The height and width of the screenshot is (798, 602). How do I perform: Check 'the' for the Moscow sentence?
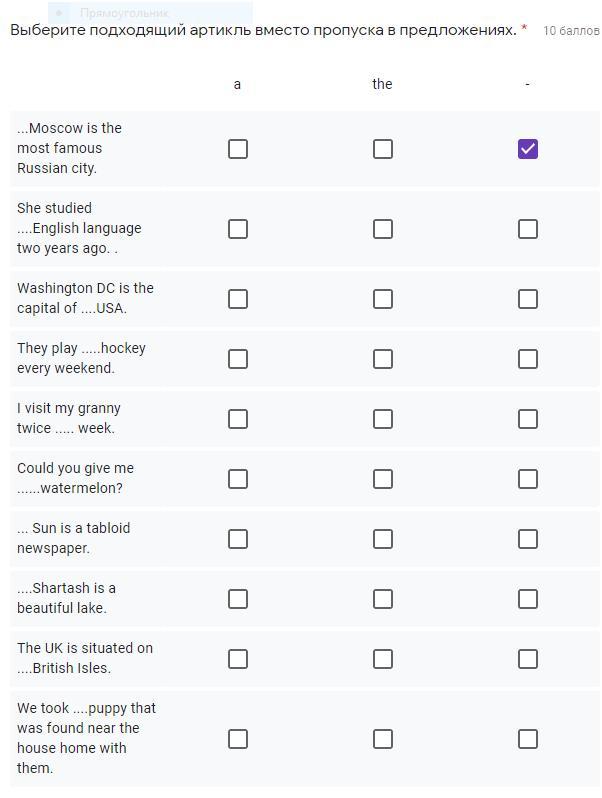[383, 149]
